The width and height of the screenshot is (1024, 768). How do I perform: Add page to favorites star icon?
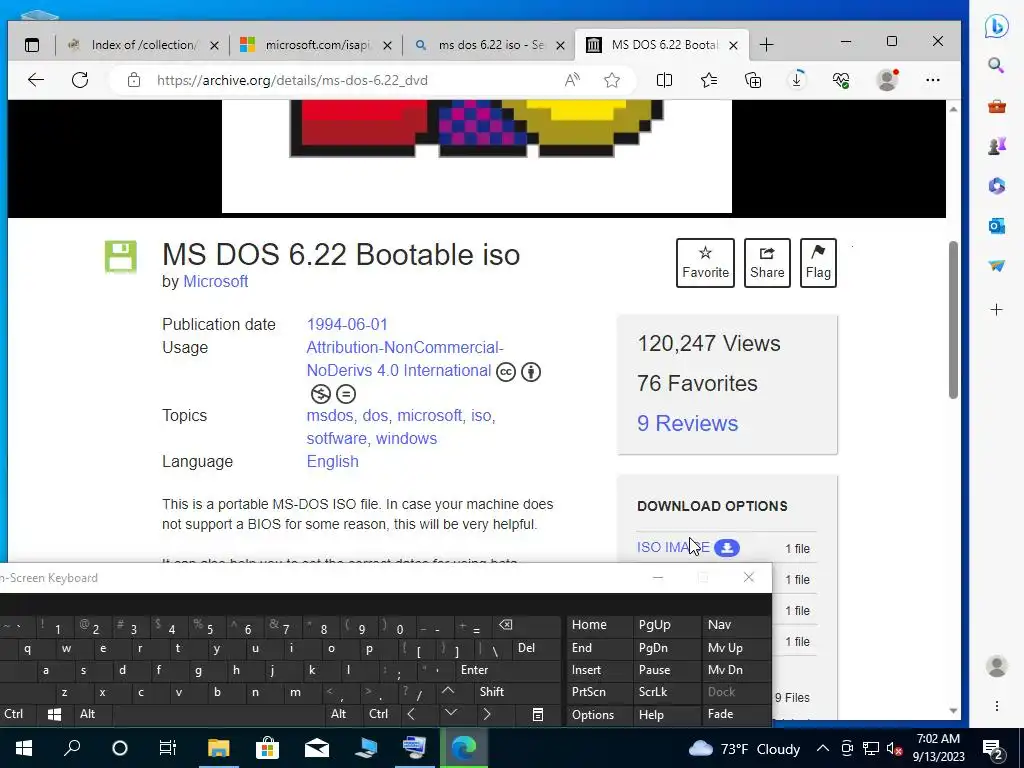[x=612, y=80]
